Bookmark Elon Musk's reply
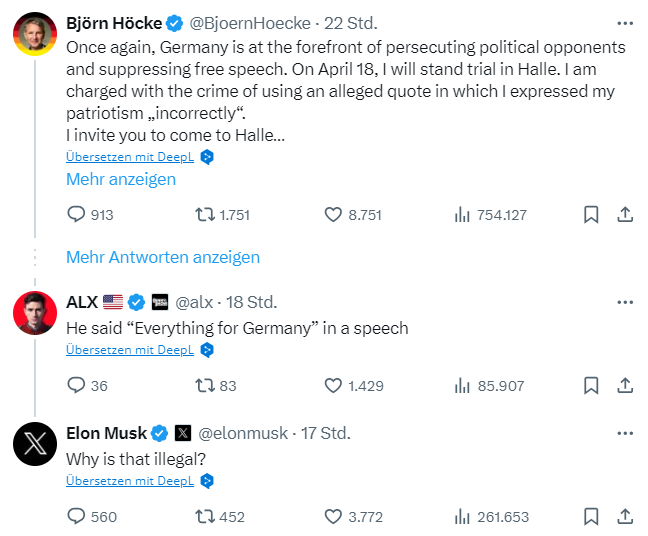 pyautogui.click(x=591, y=516)
